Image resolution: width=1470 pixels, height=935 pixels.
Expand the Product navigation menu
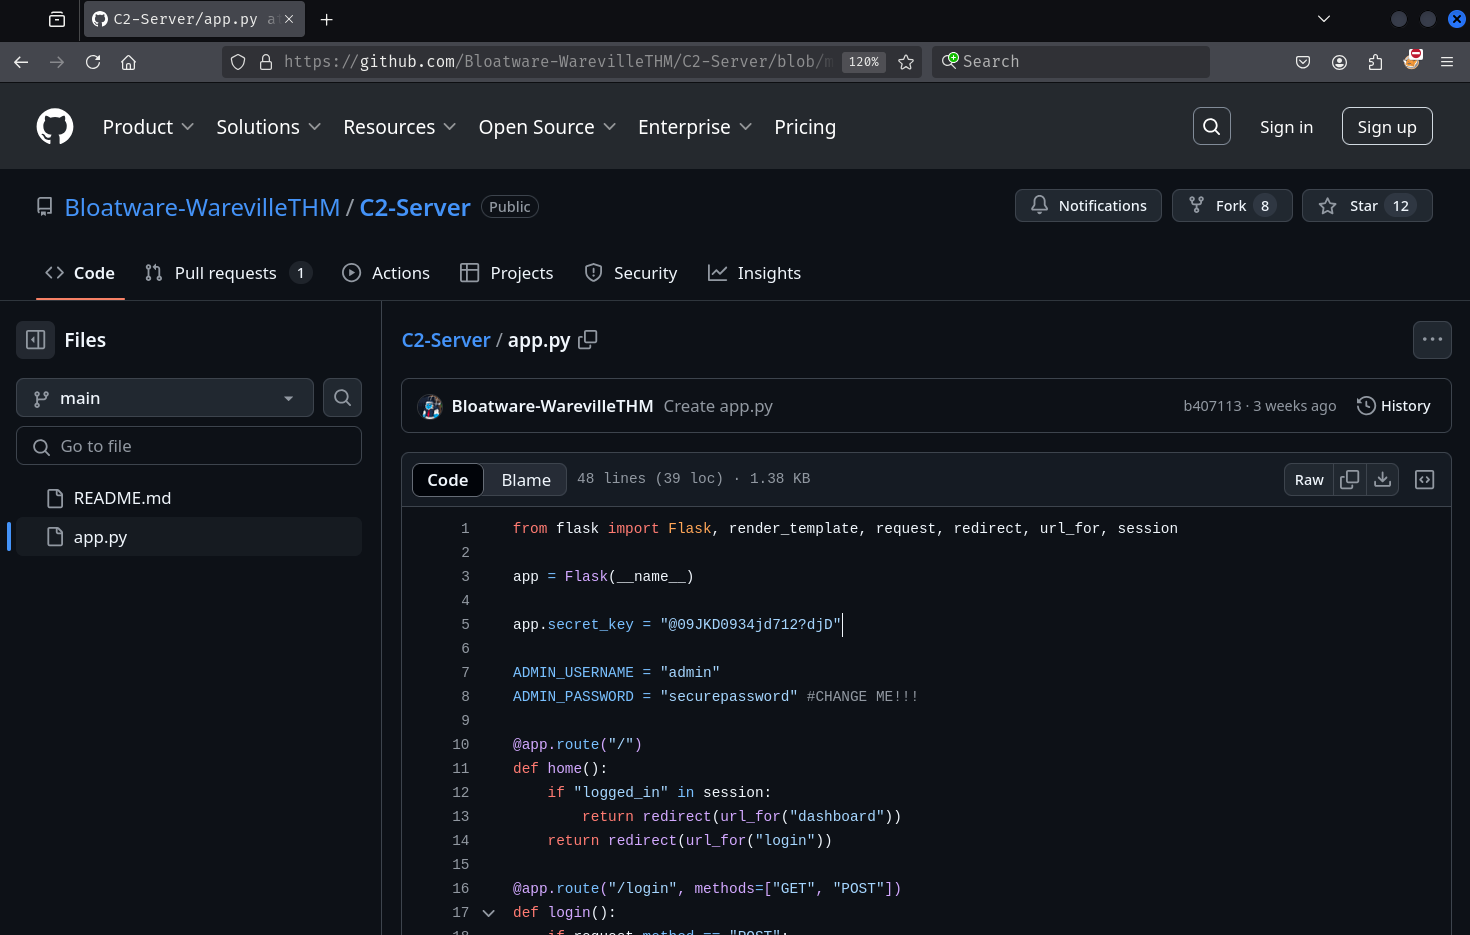[x=148, y=127]
